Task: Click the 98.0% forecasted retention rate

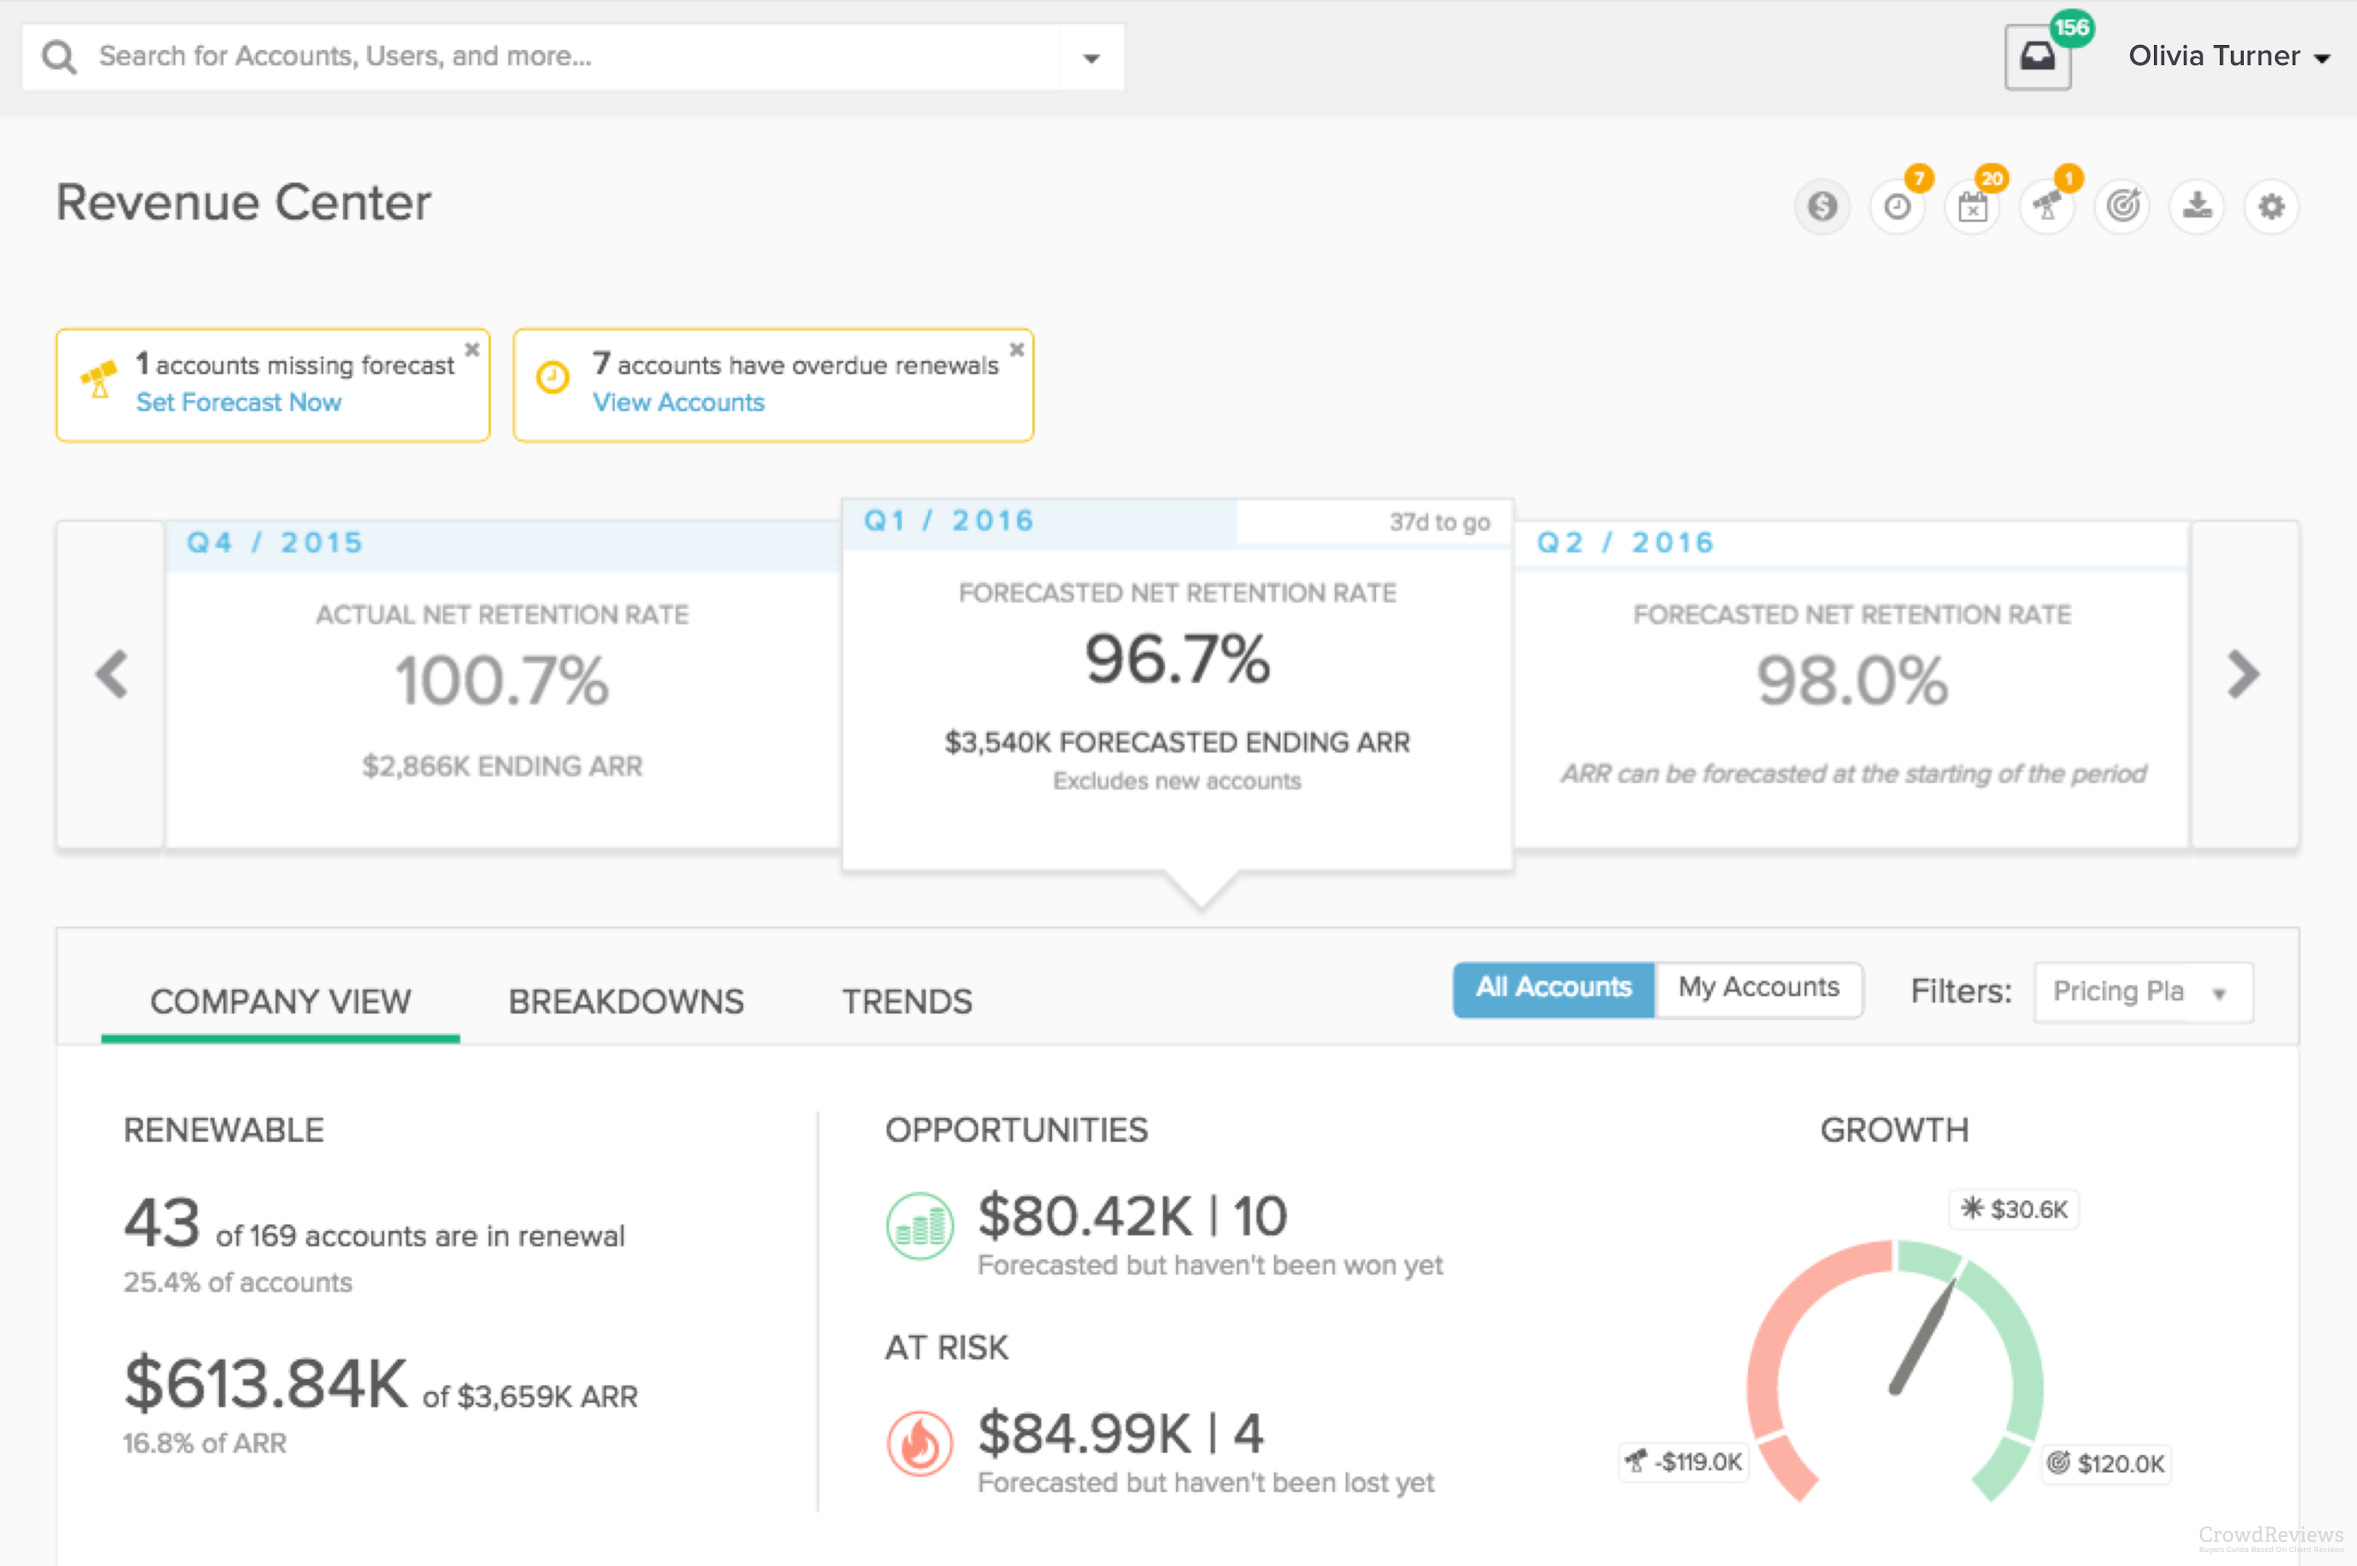Action: (x=1852, y=681)
